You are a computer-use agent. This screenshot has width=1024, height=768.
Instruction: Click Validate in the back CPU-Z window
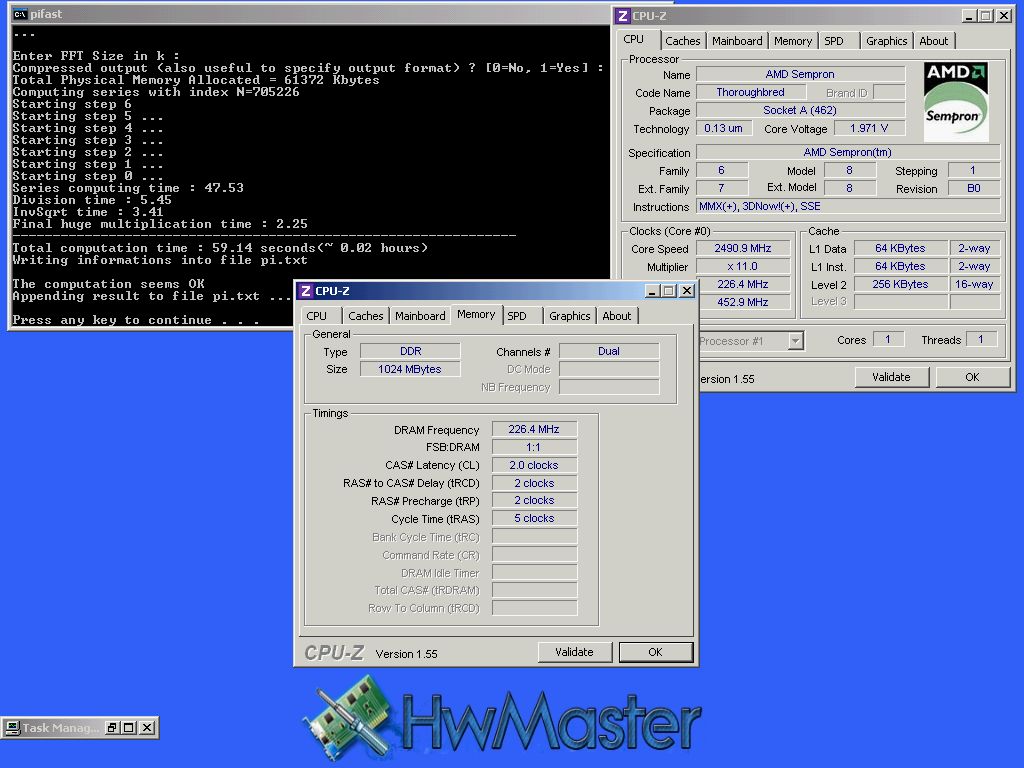pyautogui.click(x=891, y=377)
